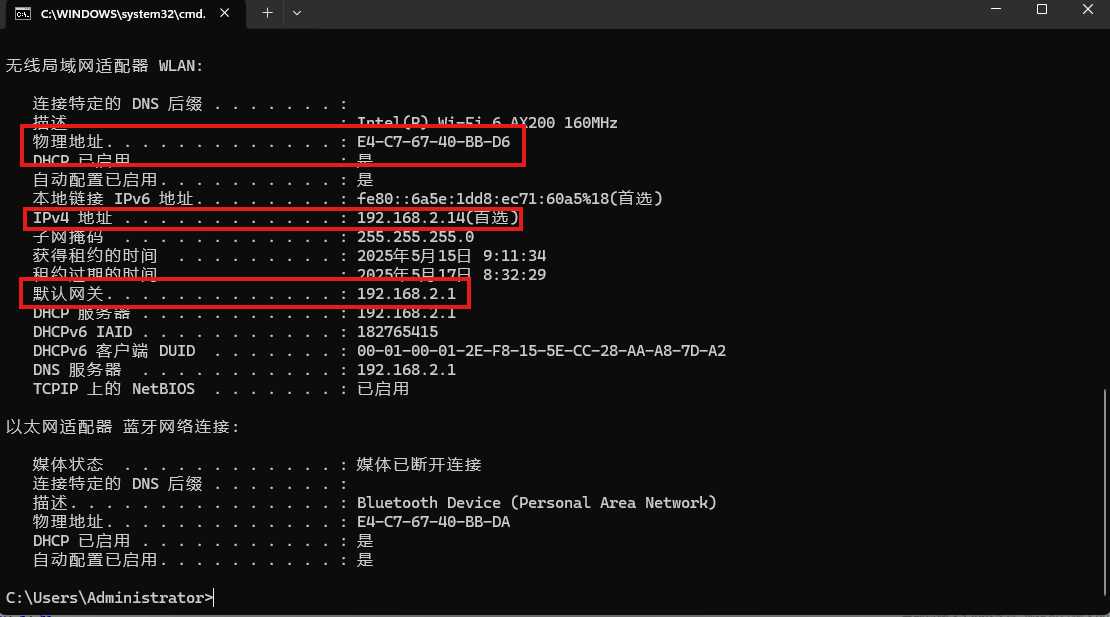Click the DHCPv6 IAID value 182765415
Viewport: 1110px width, 617px height.
[x=397, y=332]
